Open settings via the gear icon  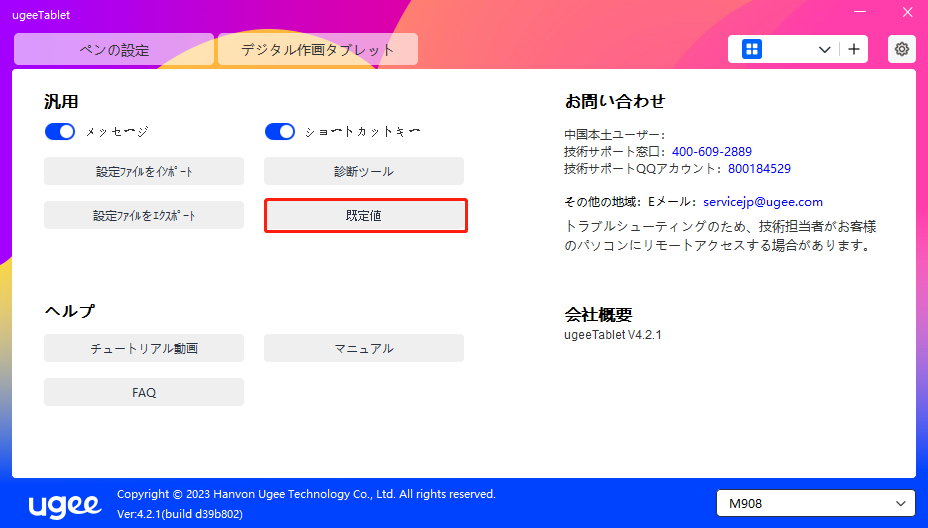click(x=902, y=49)
